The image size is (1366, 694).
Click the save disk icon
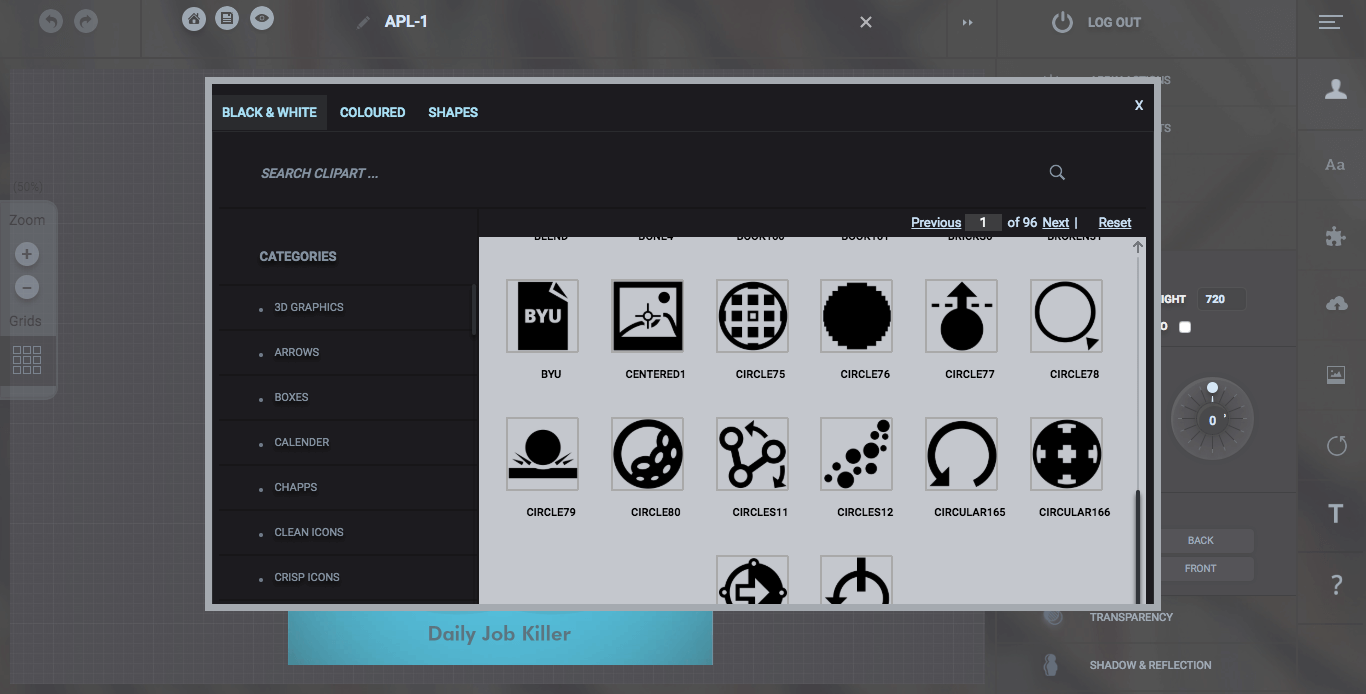(x=228, y=18)
